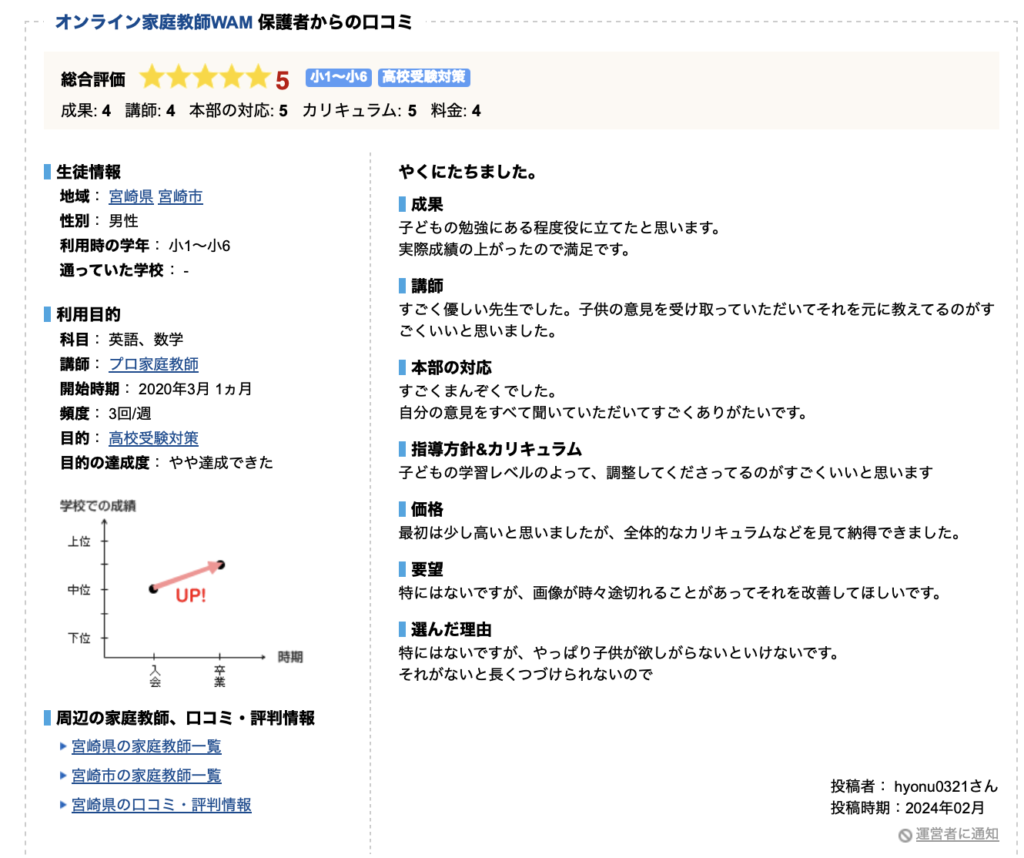Click the poster name hyonu0321さん
1024x858 pixels.
[x=946, y=786]
